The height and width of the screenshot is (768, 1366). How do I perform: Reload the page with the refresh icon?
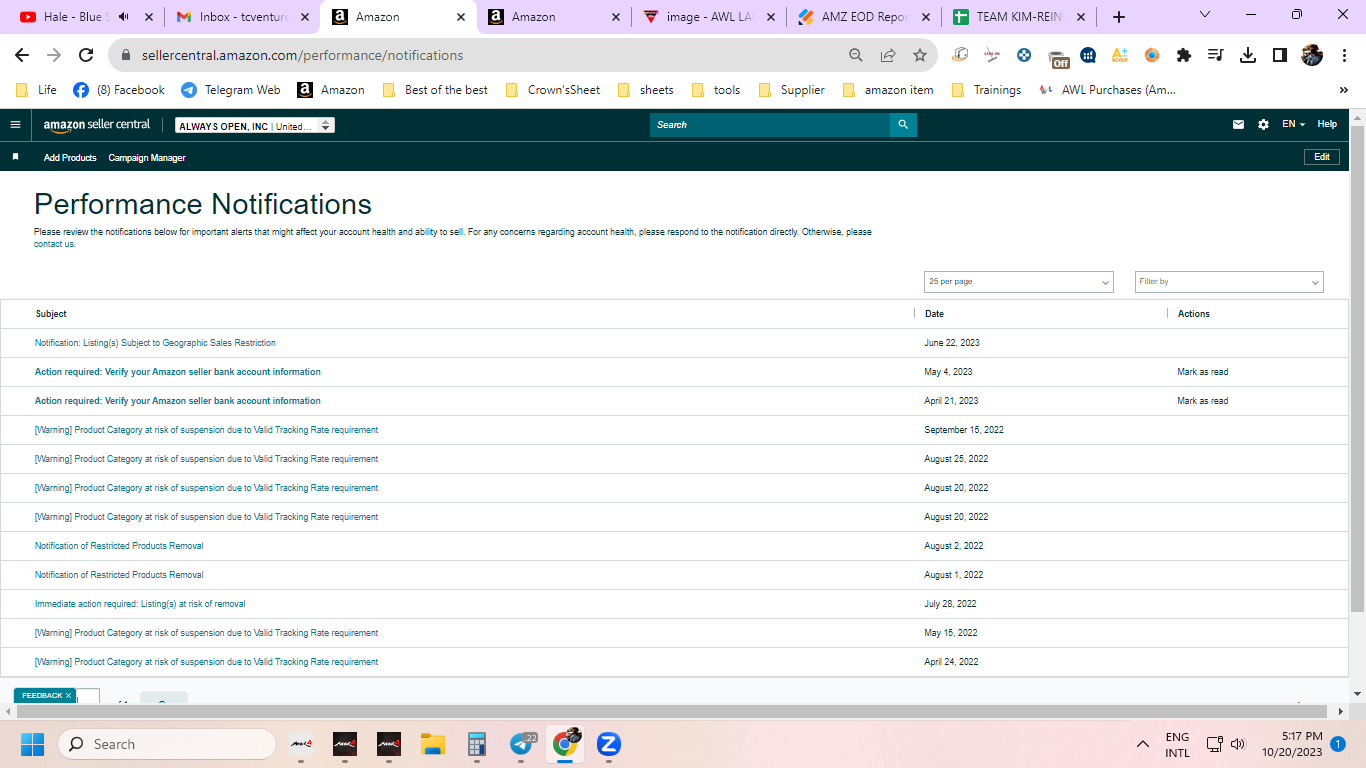(86, 56)
